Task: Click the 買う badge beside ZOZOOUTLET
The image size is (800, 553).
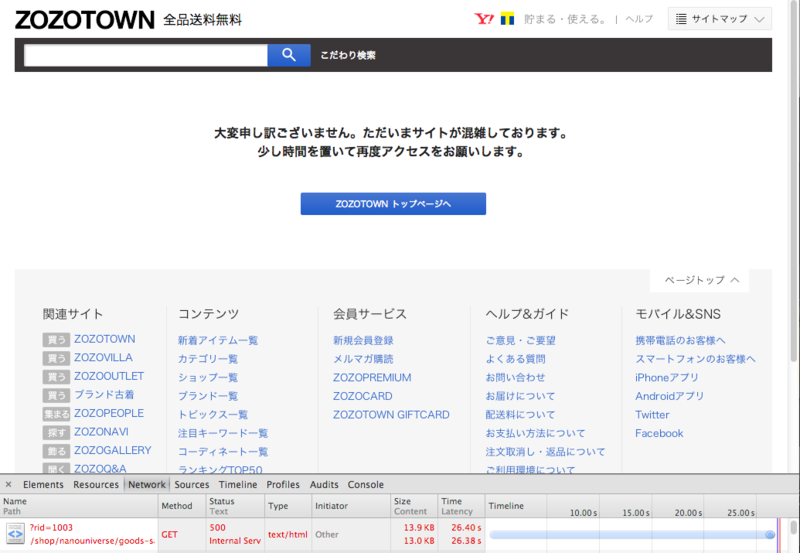Action: pyautogui.click(x=56, y=377)
